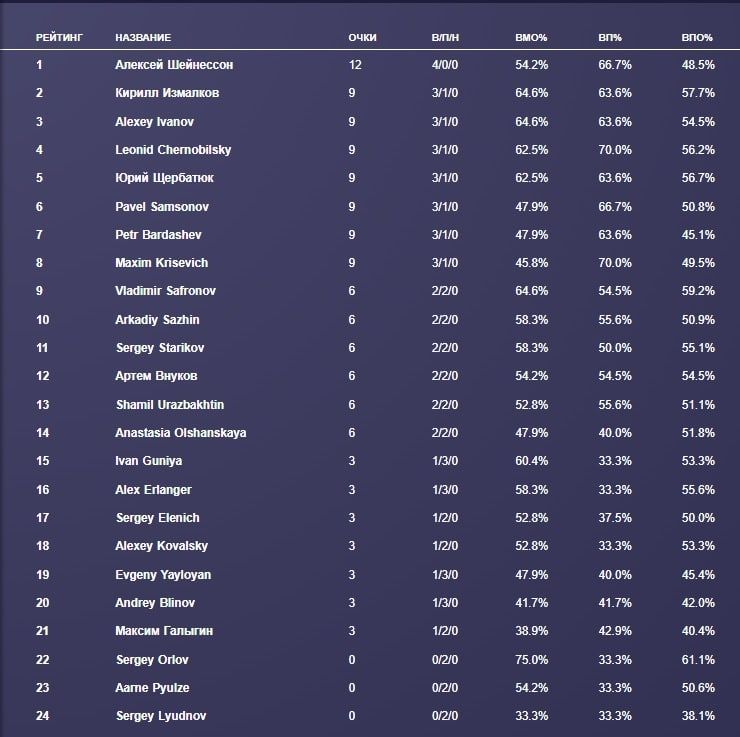Select Anastasia Olshanskaya in the list
The height and width of the screenshot is (737, 740).
pyautogui.click(x=180, y=433)
